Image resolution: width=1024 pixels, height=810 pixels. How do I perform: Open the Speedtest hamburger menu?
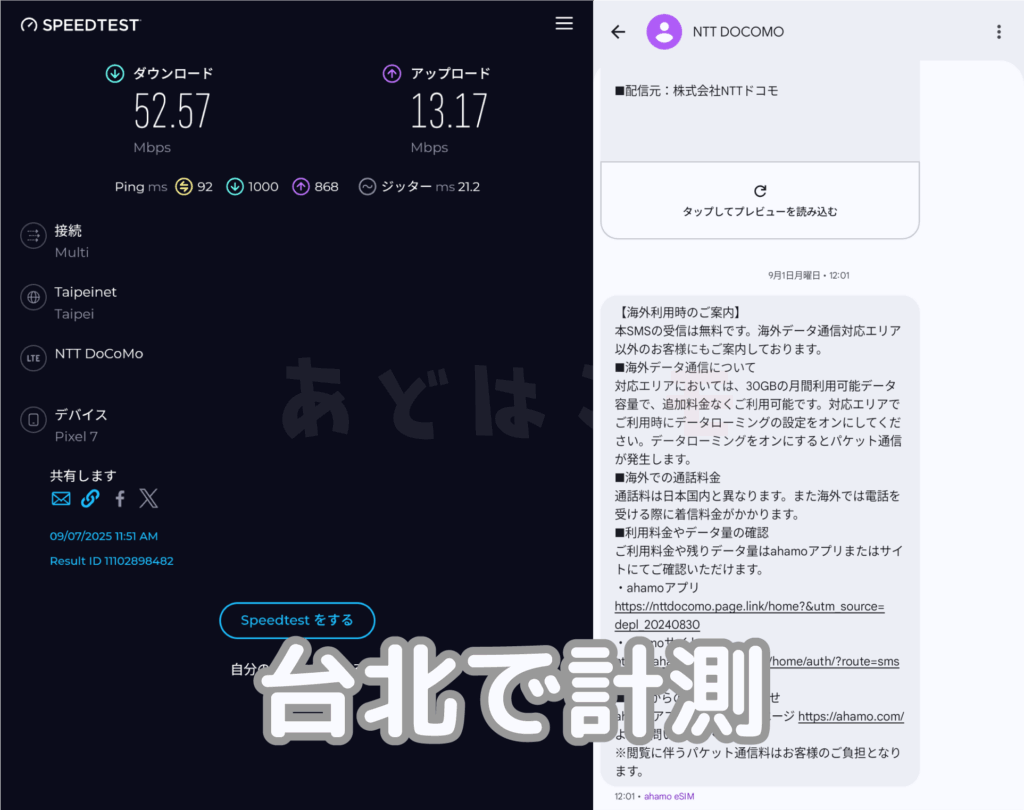pos(564,24)
